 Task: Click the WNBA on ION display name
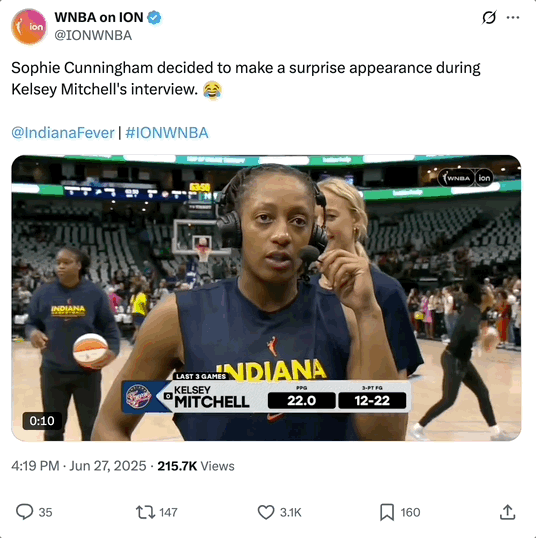99,17
